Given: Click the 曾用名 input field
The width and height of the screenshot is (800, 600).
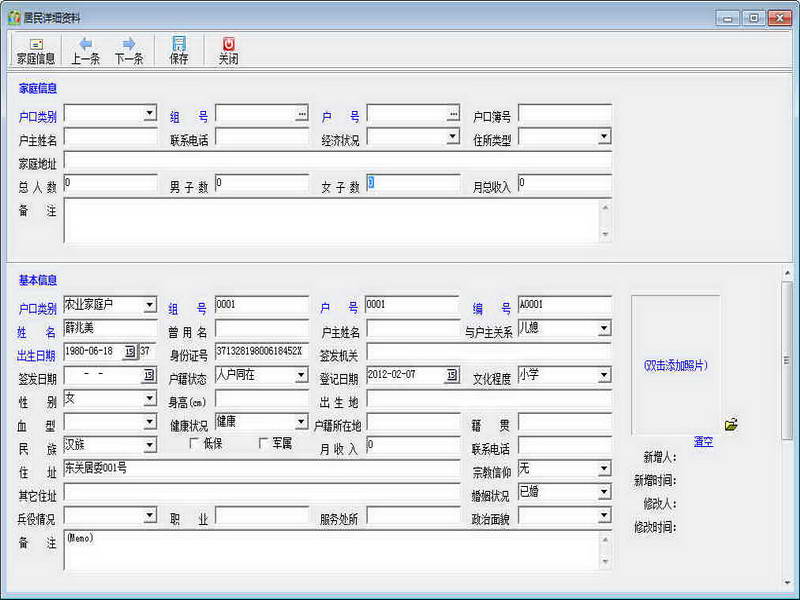Looking at the screenshot, I should pos(262,328).
